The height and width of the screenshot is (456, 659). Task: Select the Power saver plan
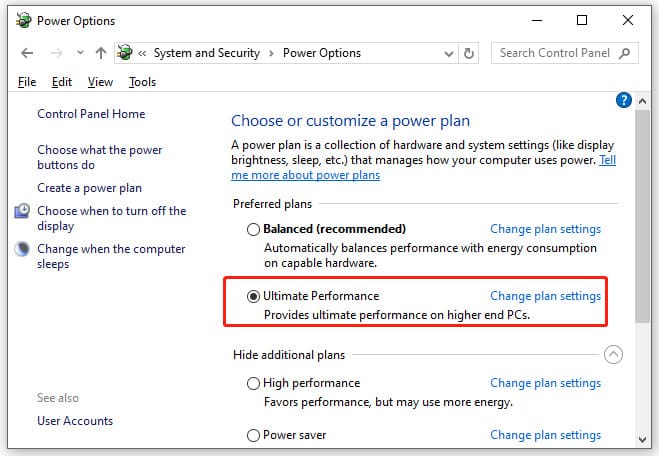(254, 435)
